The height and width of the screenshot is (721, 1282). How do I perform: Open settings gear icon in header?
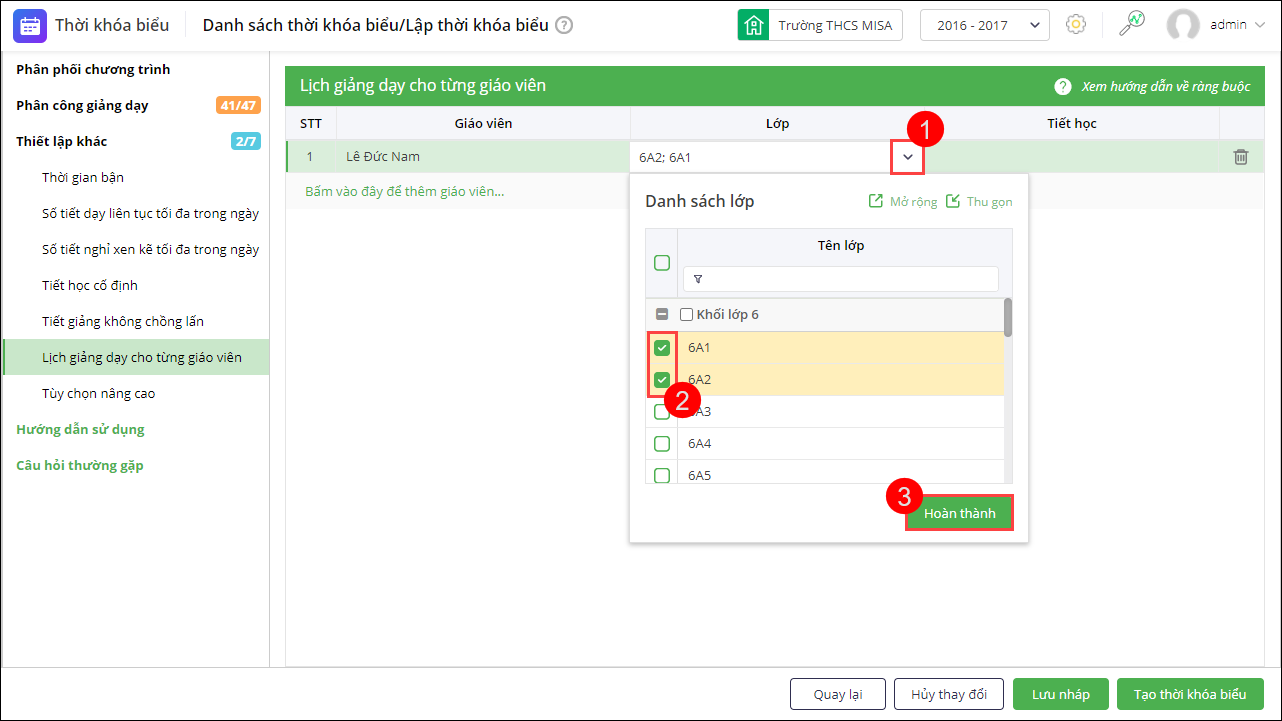[x=1076, y=25]
